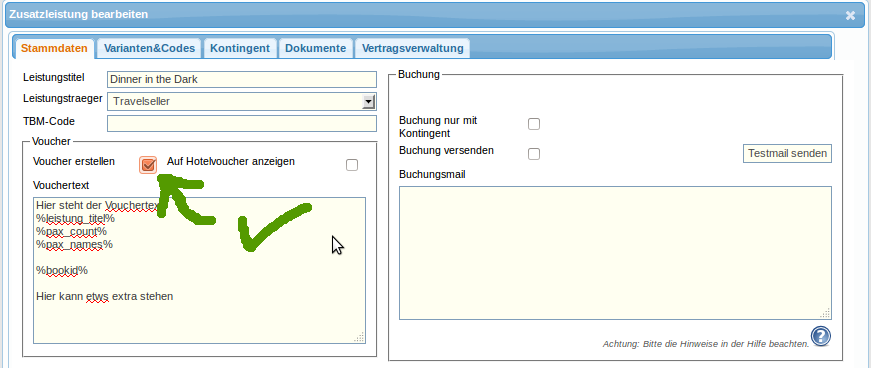
Task: Open the blue help question mark icon
Action: 820,336
